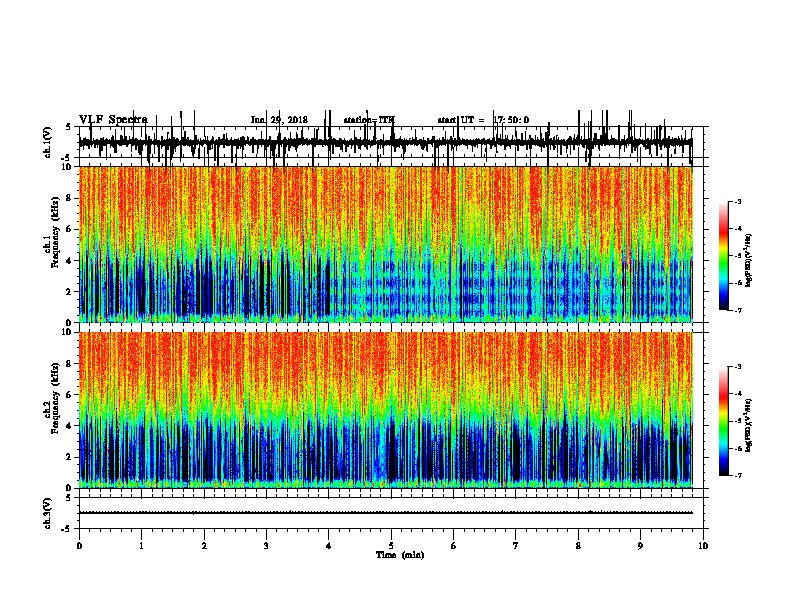The image size is (792, 612).
Task: Click time axis tick label '4'
Action: [x=329, y=546]
